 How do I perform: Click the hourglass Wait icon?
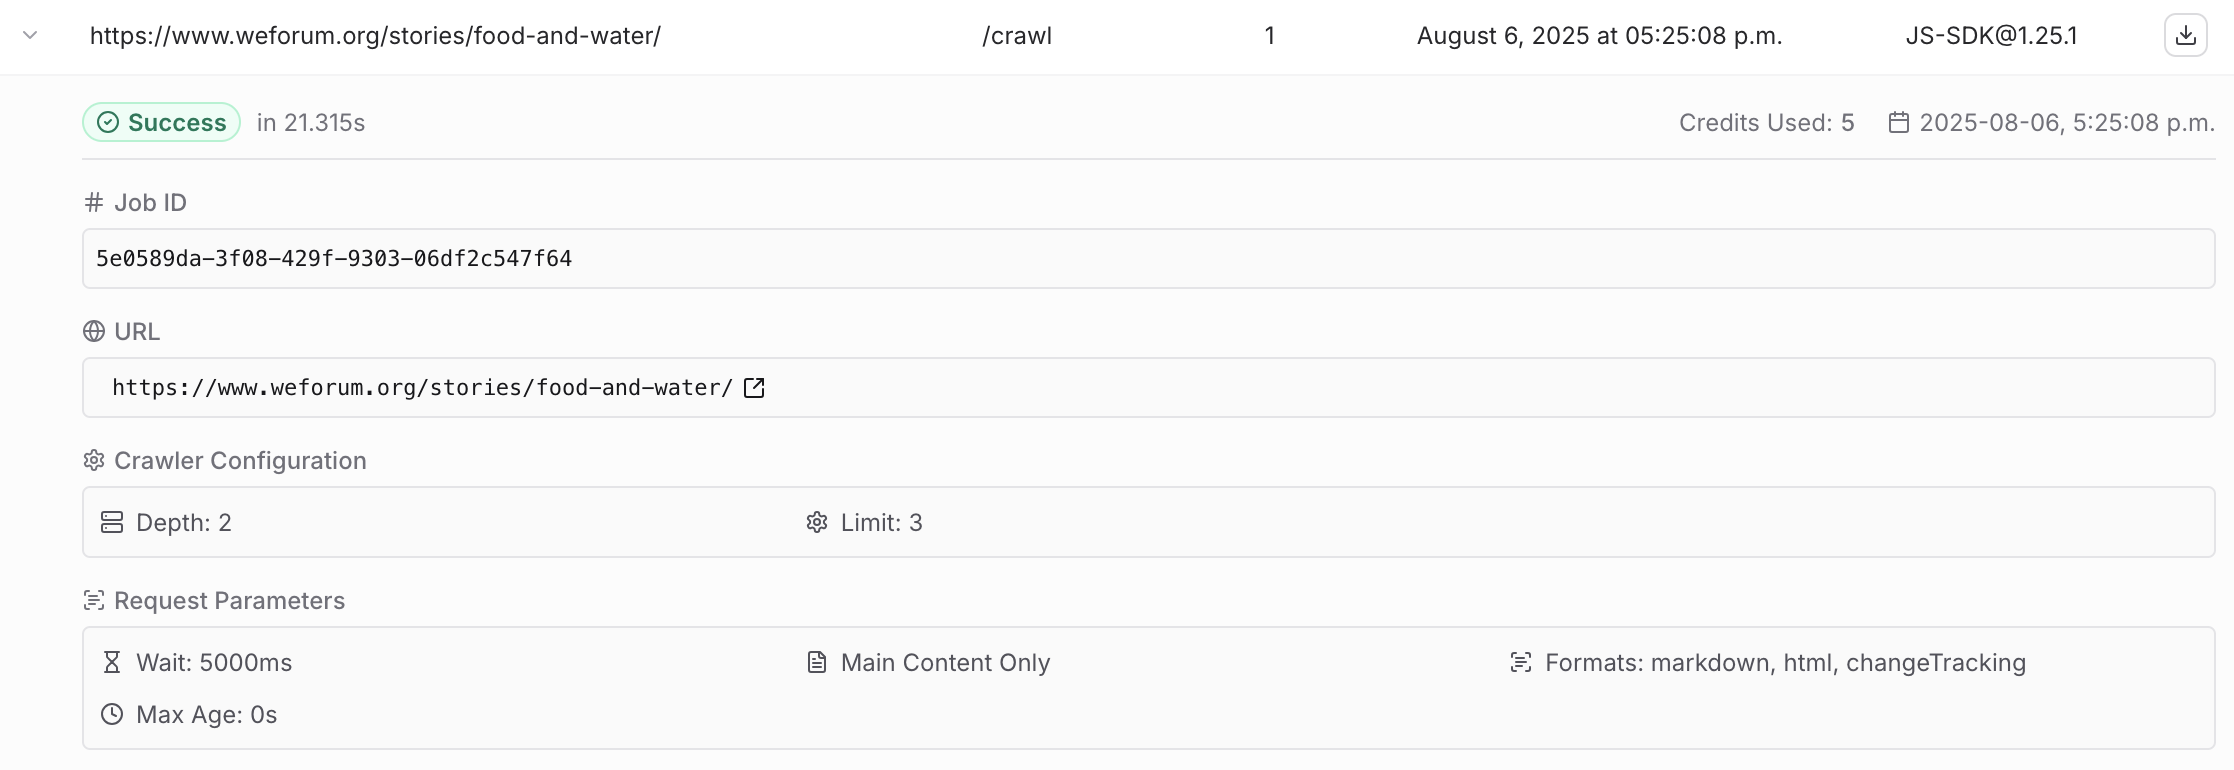112,663
